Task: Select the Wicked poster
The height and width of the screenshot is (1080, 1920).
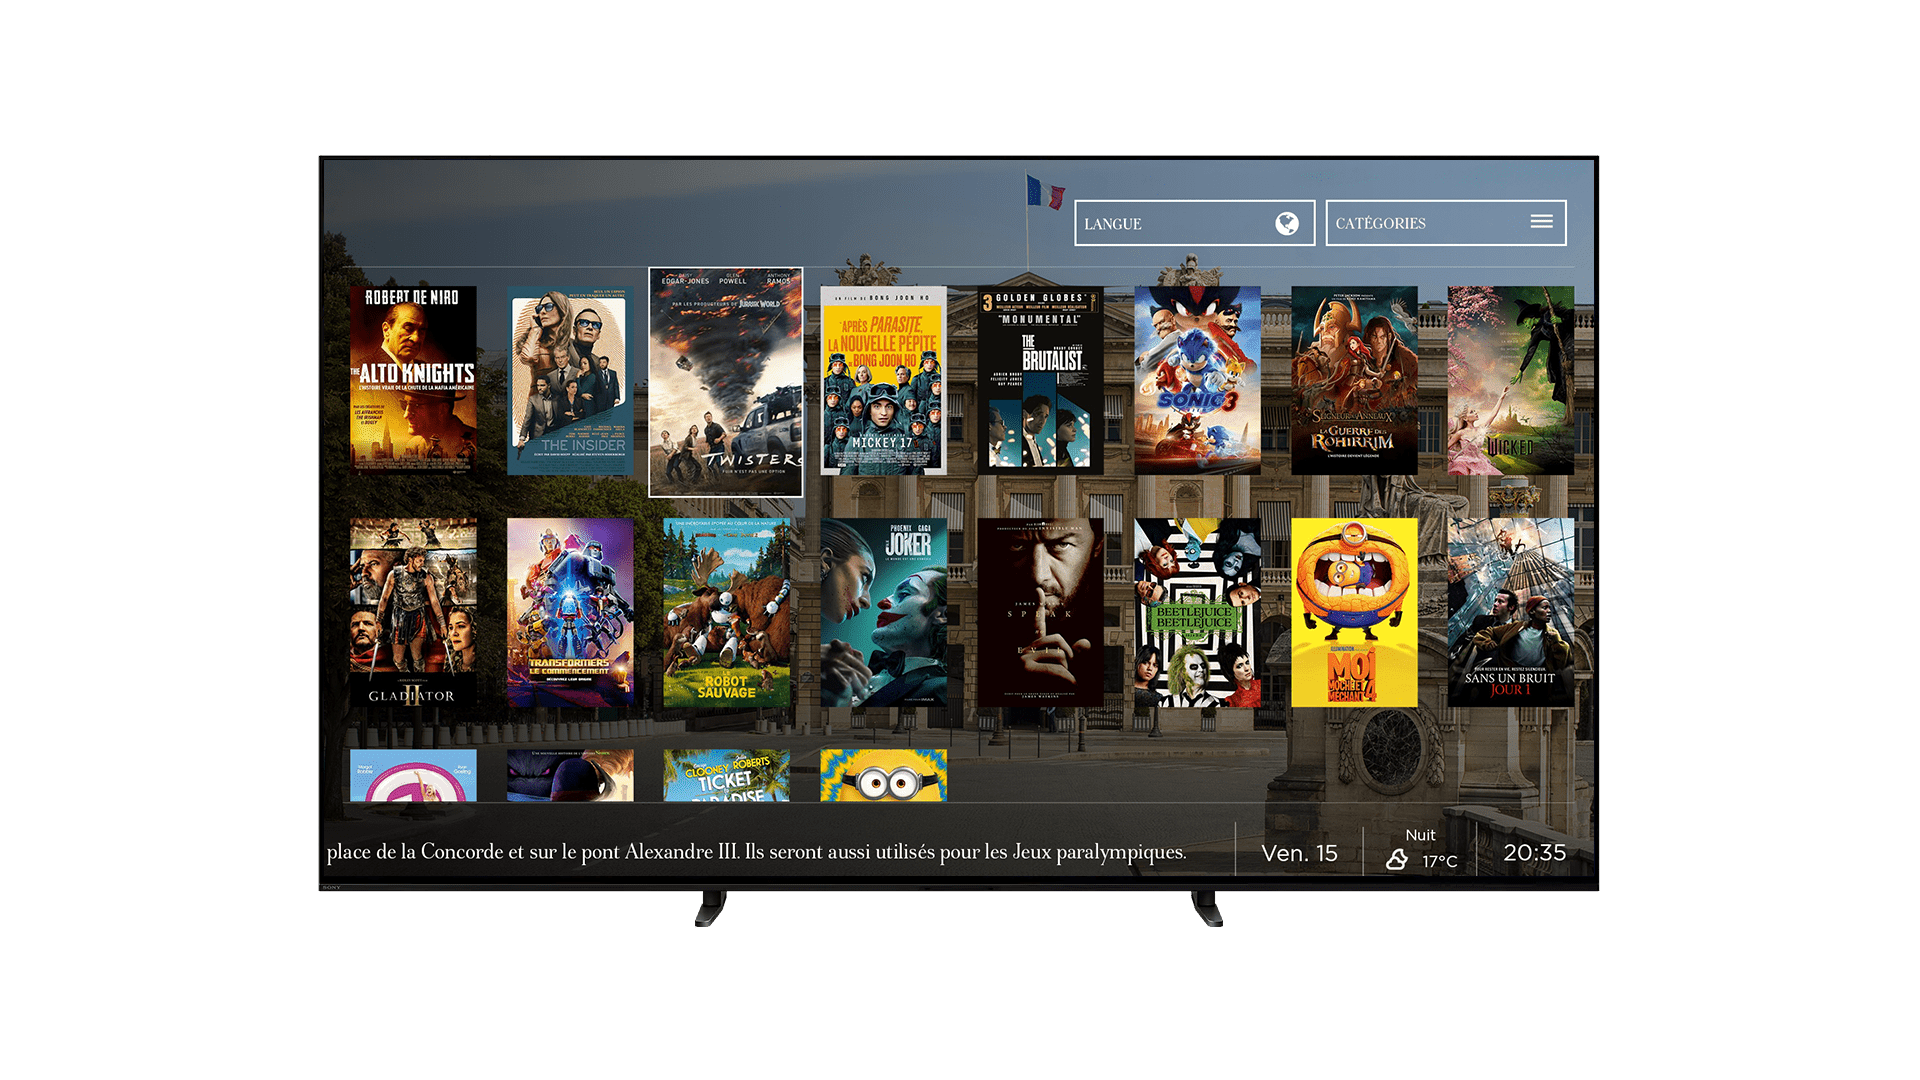Action: pos(1511,380)
